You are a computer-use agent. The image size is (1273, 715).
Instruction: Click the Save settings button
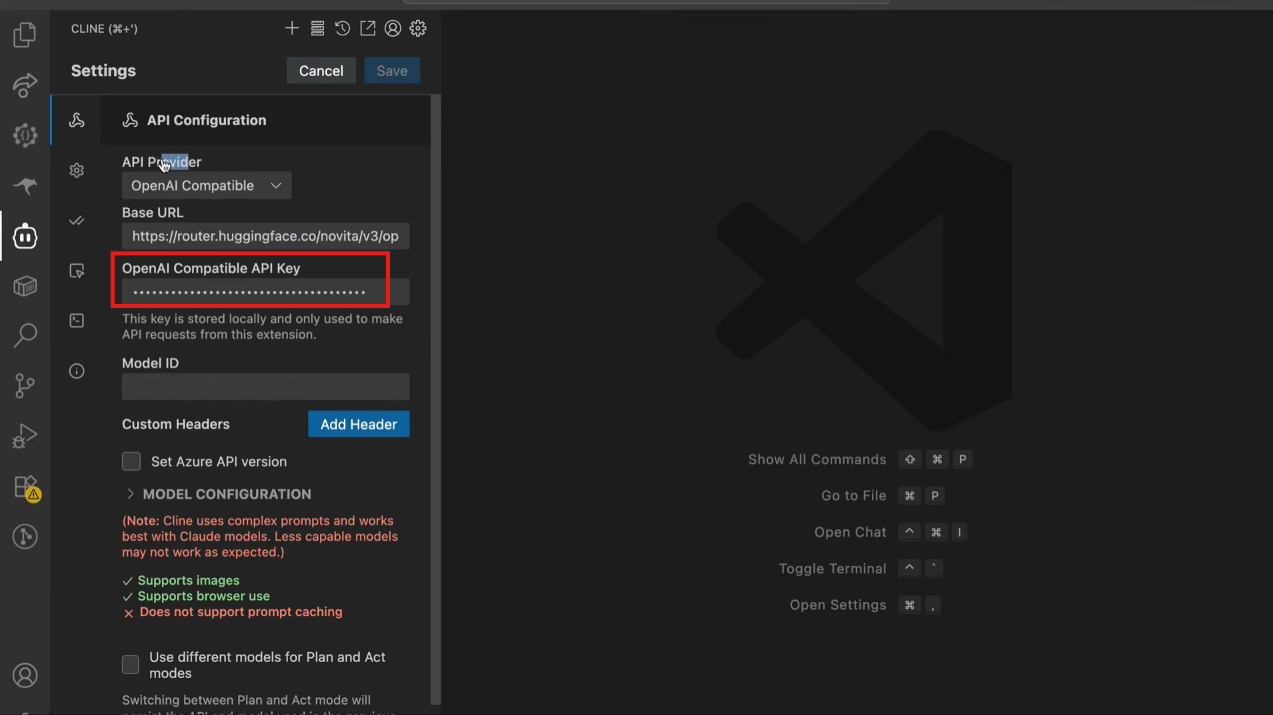pos(392,71)
